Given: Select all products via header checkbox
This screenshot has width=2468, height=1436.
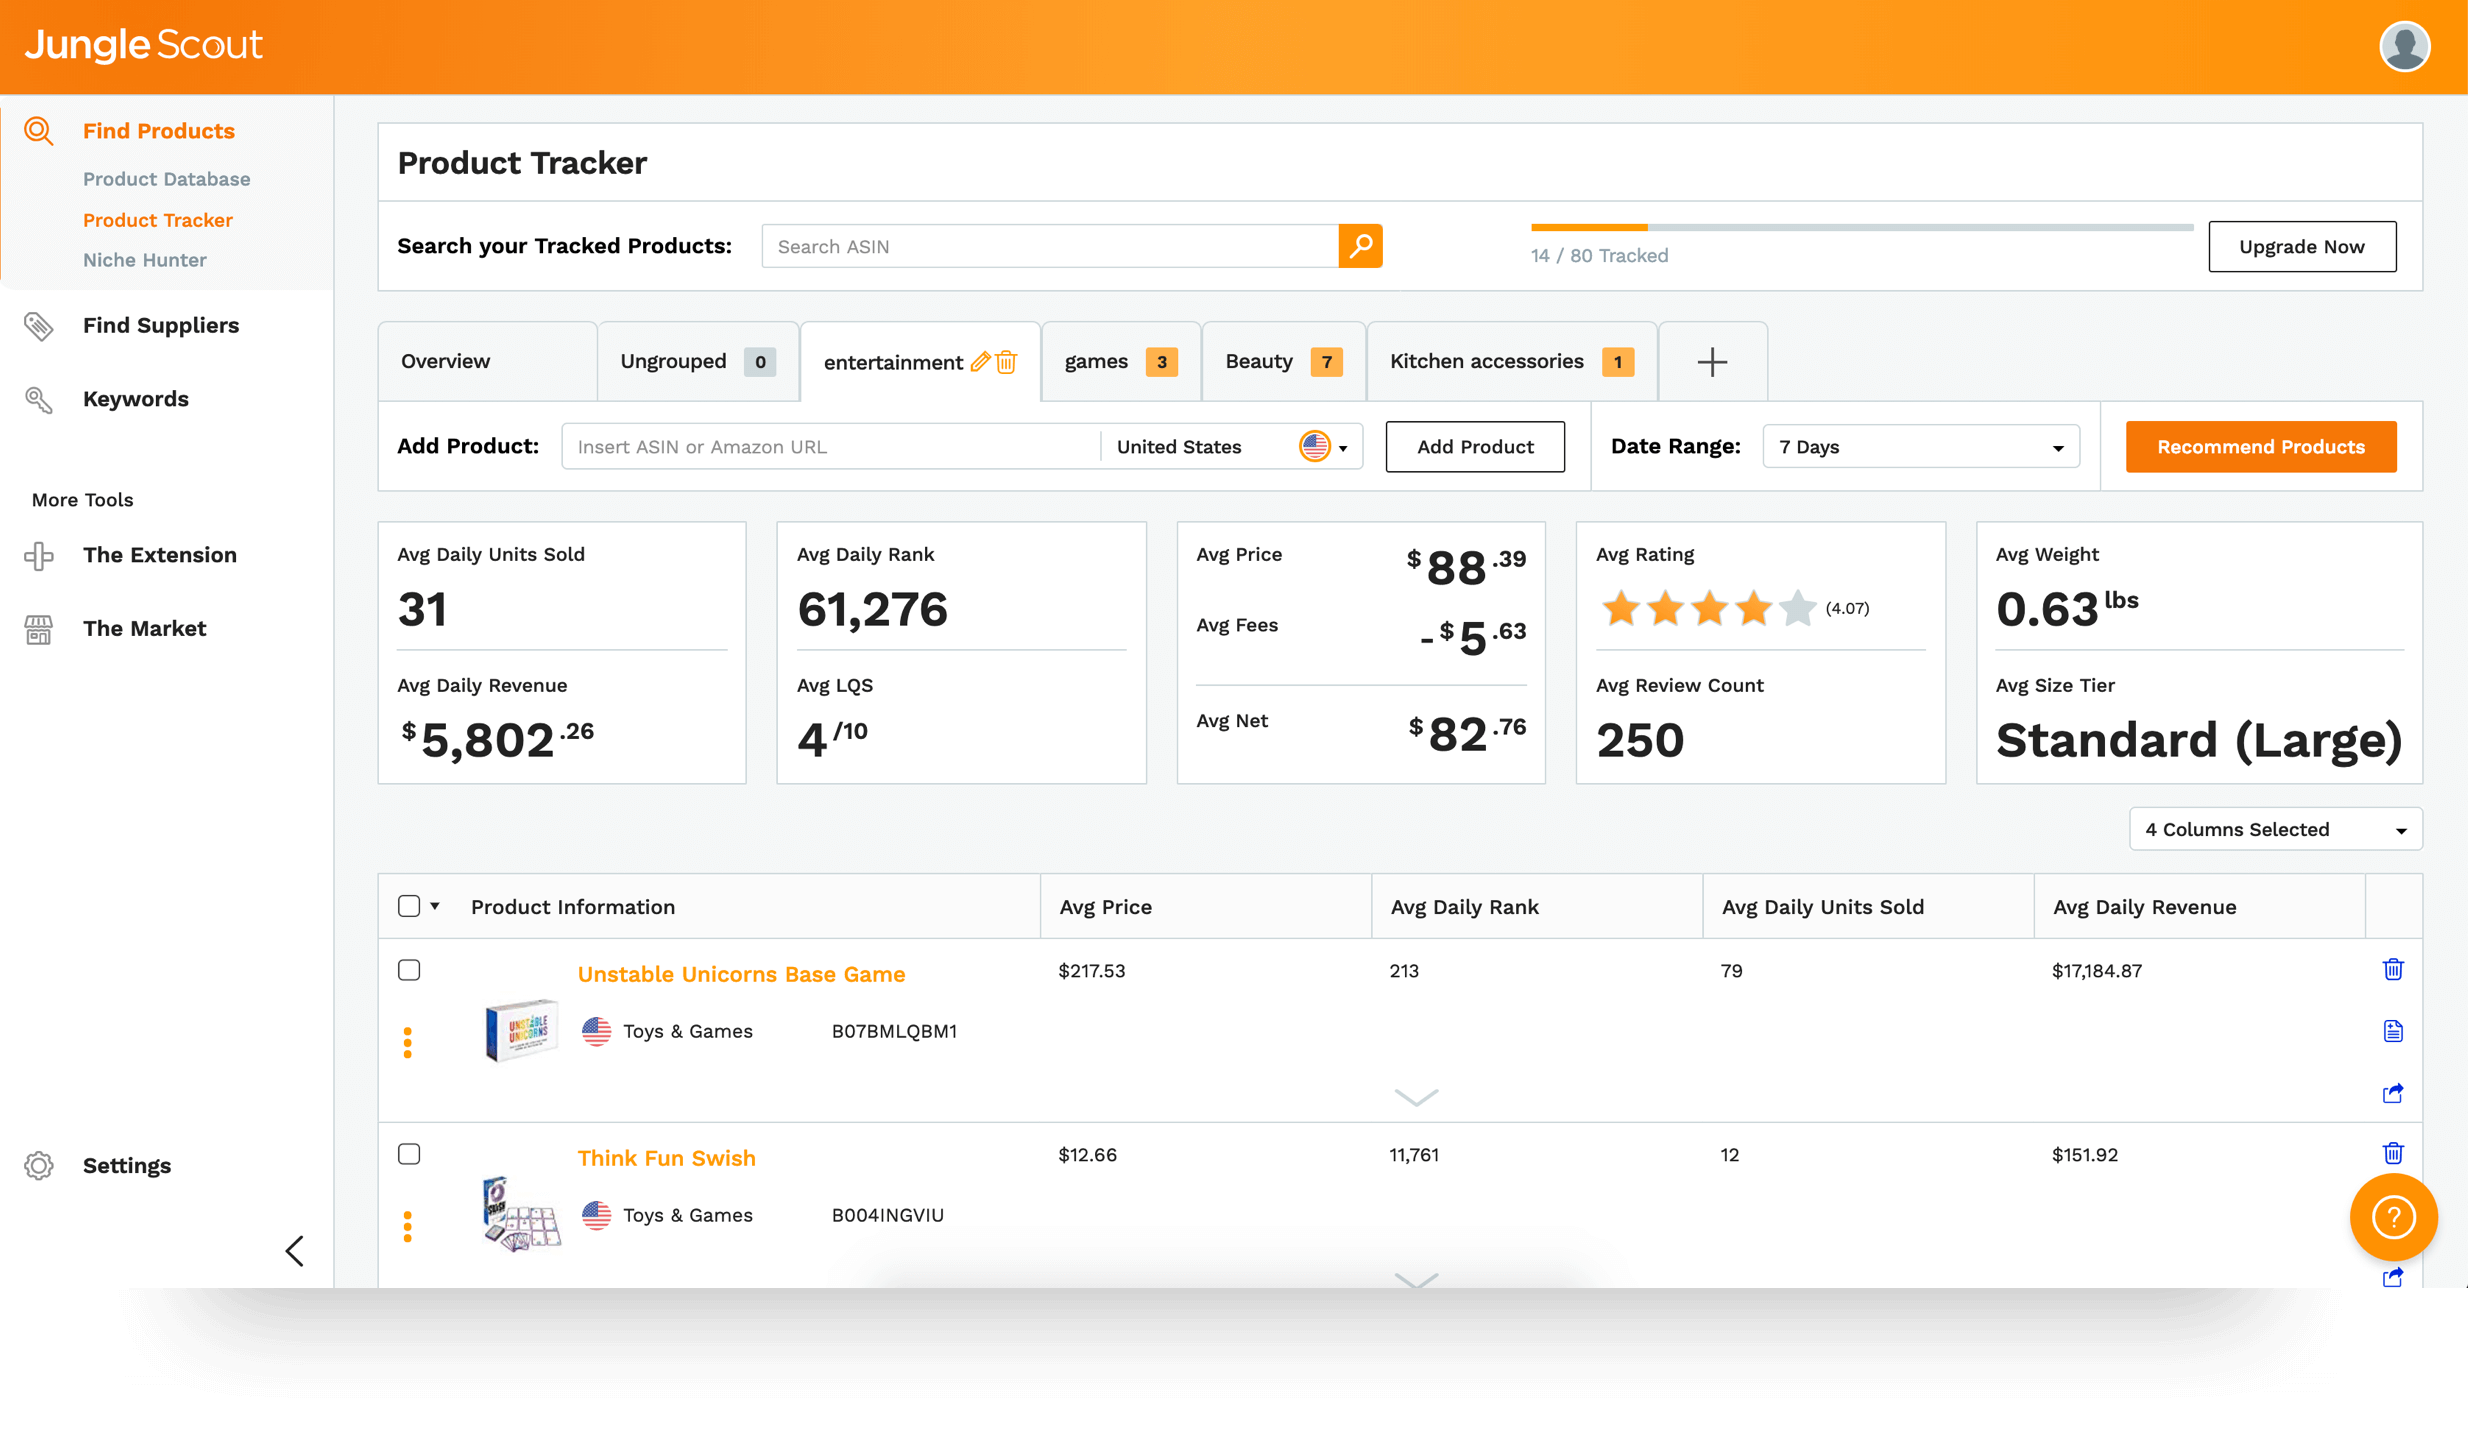Looking at the screenshot, I should [409, 905].
